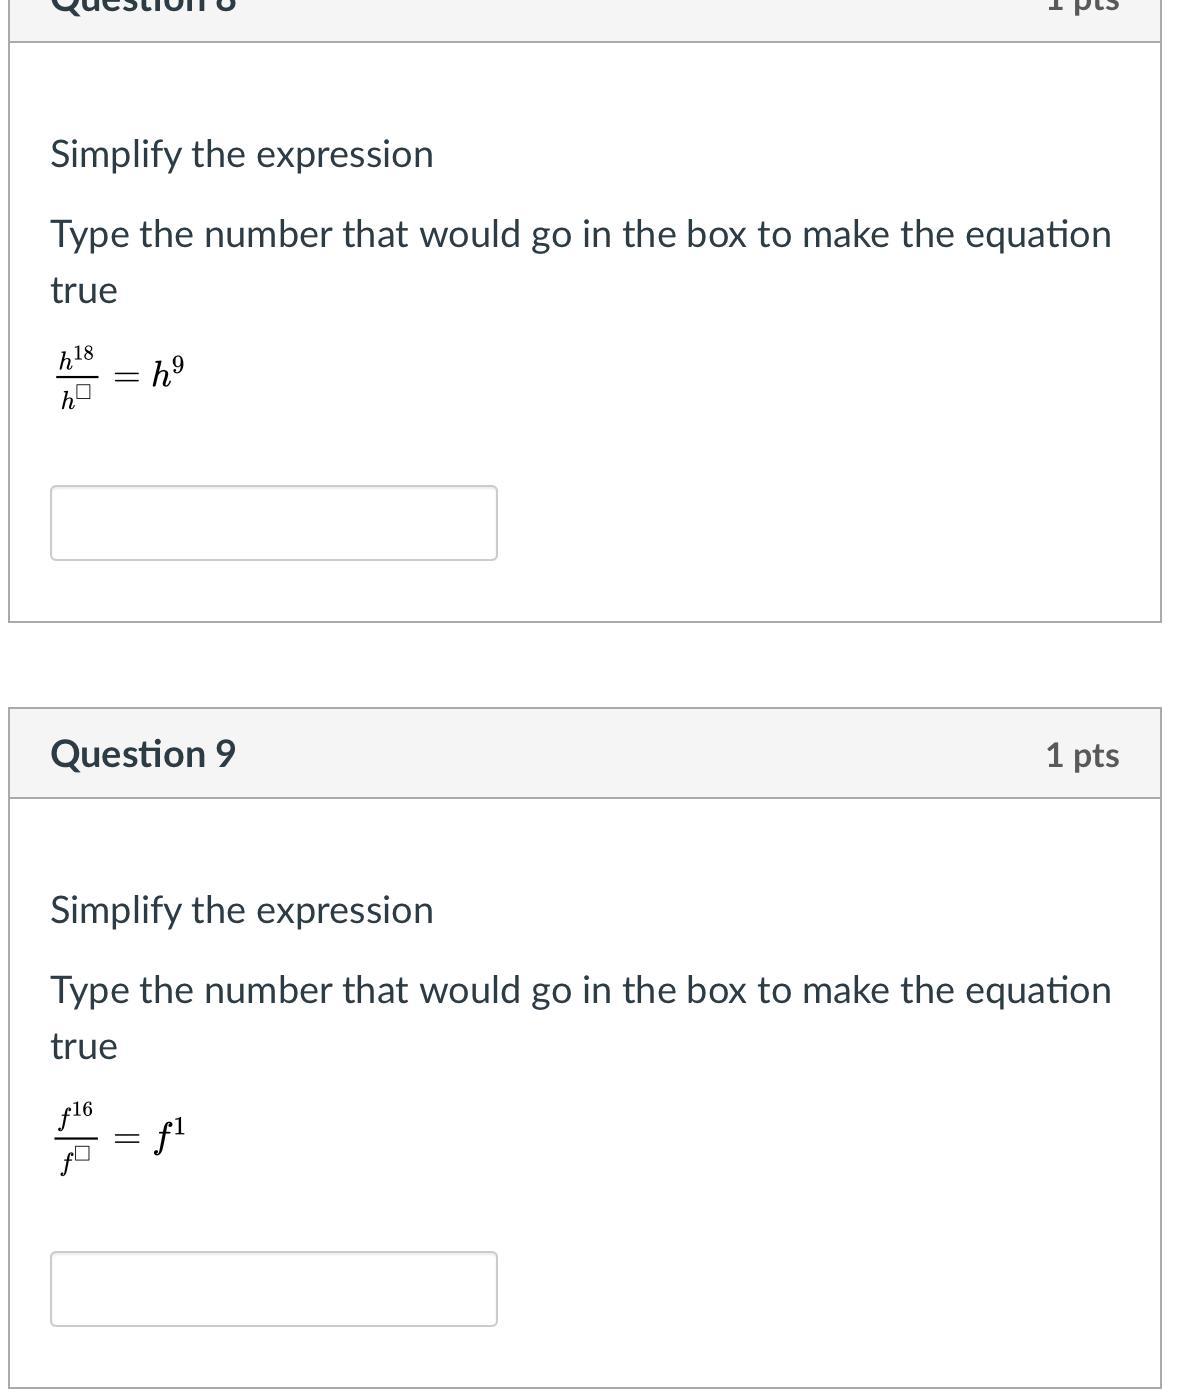Click the word 'true' in Question 8

click(x=84, y=290)
